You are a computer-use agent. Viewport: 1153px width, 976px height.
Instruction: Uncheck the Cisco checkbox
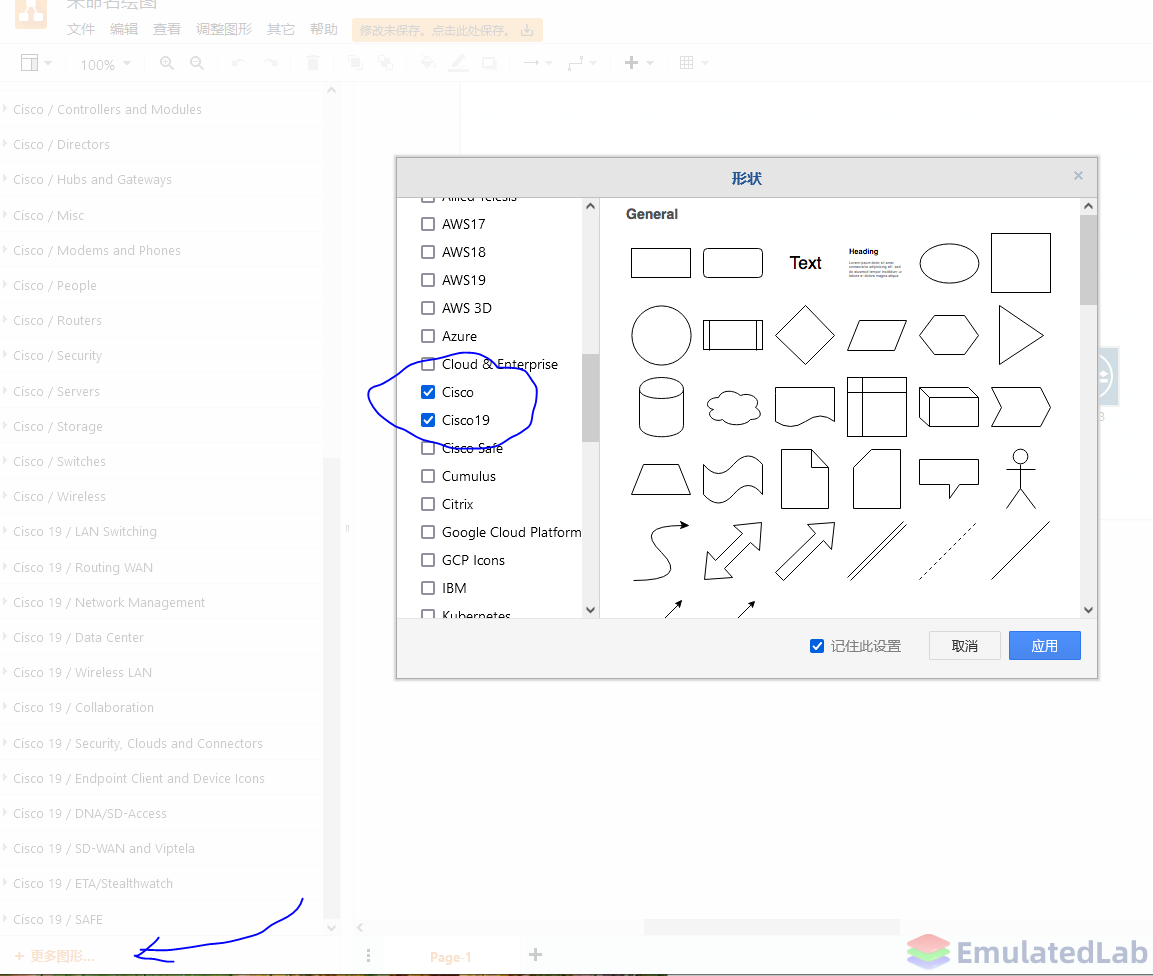[428, 392]
